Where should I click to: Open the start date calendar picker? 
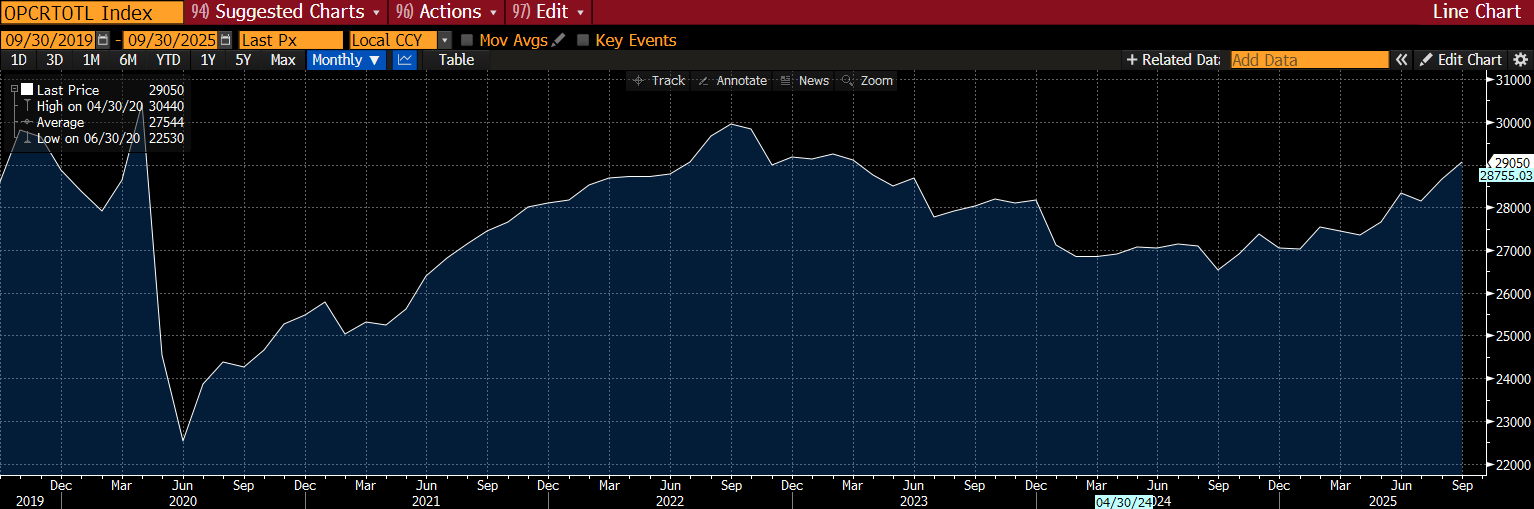pos(103,41)
